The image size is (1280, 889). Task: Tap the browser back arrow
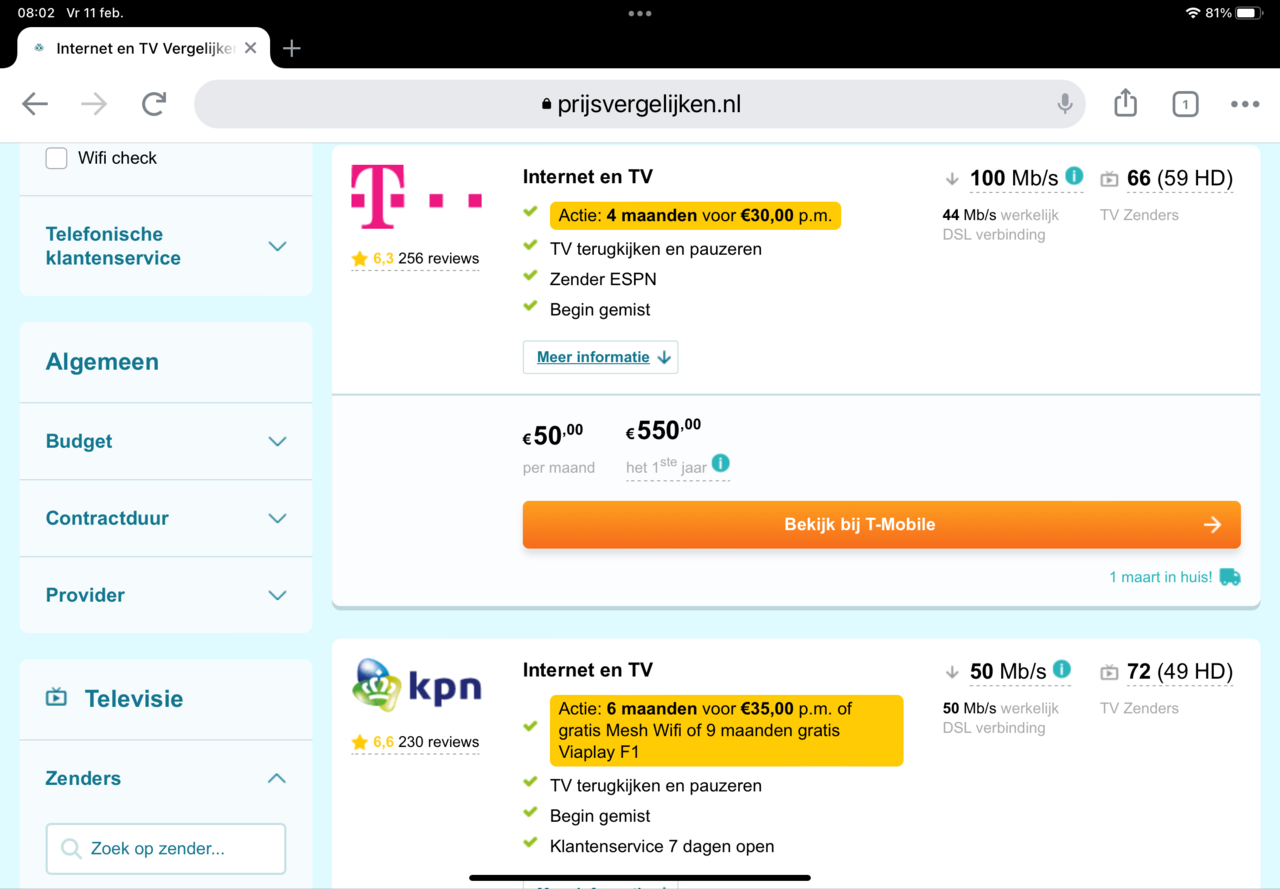click(x=35, y=104)
